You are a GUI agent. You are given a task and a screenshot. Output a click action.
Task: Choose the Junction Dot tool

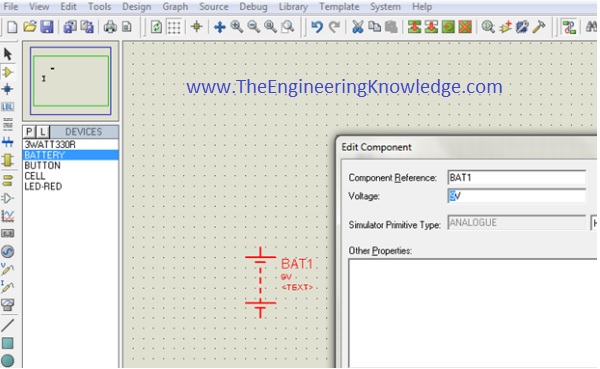click(x=8, y=89)
